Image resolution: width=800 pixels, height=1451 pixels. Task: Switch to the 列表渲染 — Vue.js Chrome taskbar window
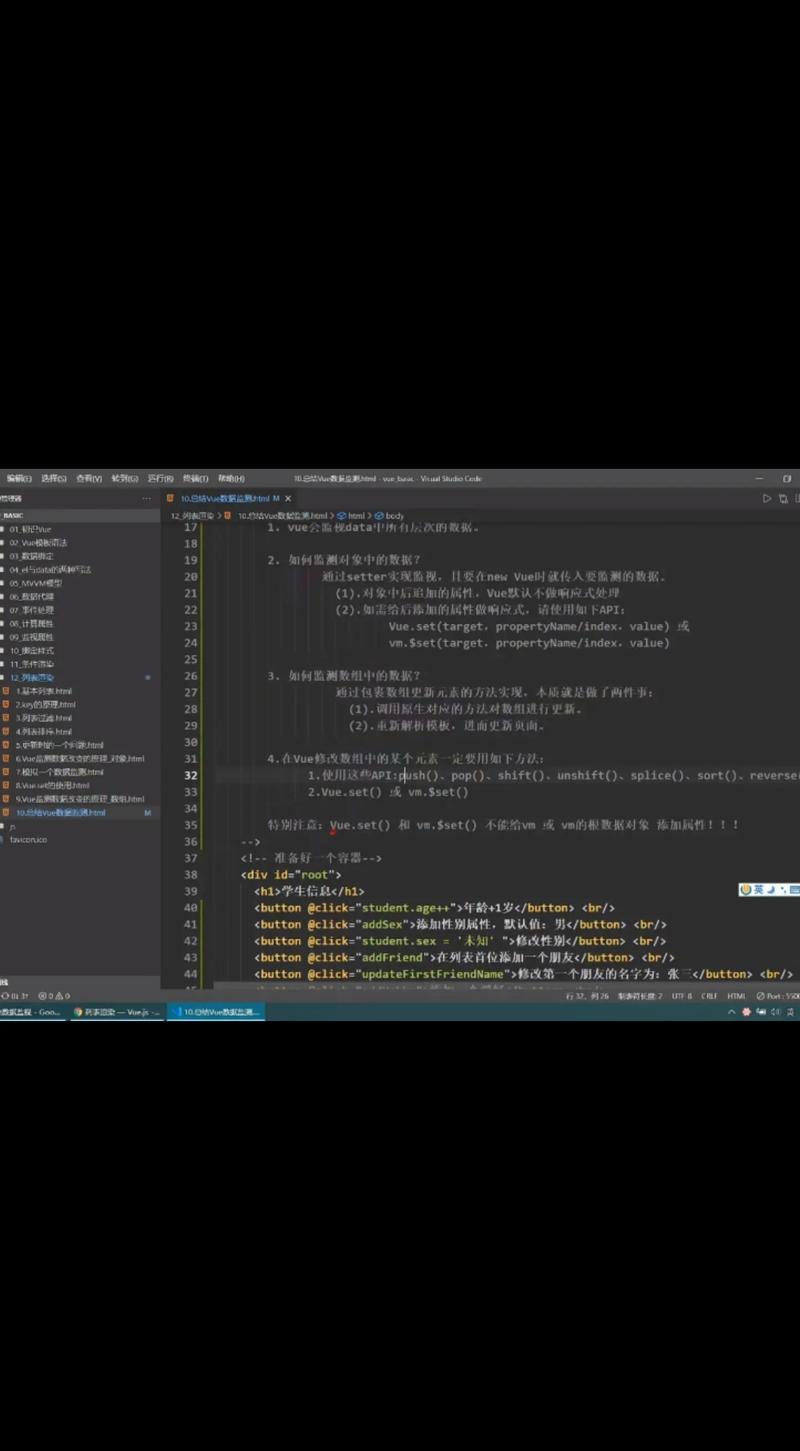pyautogui.click(x=117, y=1012)
